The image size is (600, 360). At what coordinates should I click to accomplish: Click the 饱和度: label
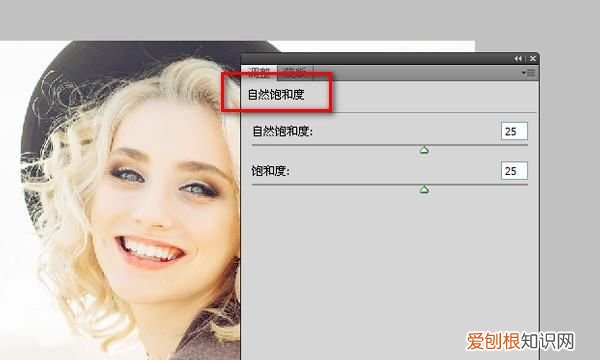271,171
